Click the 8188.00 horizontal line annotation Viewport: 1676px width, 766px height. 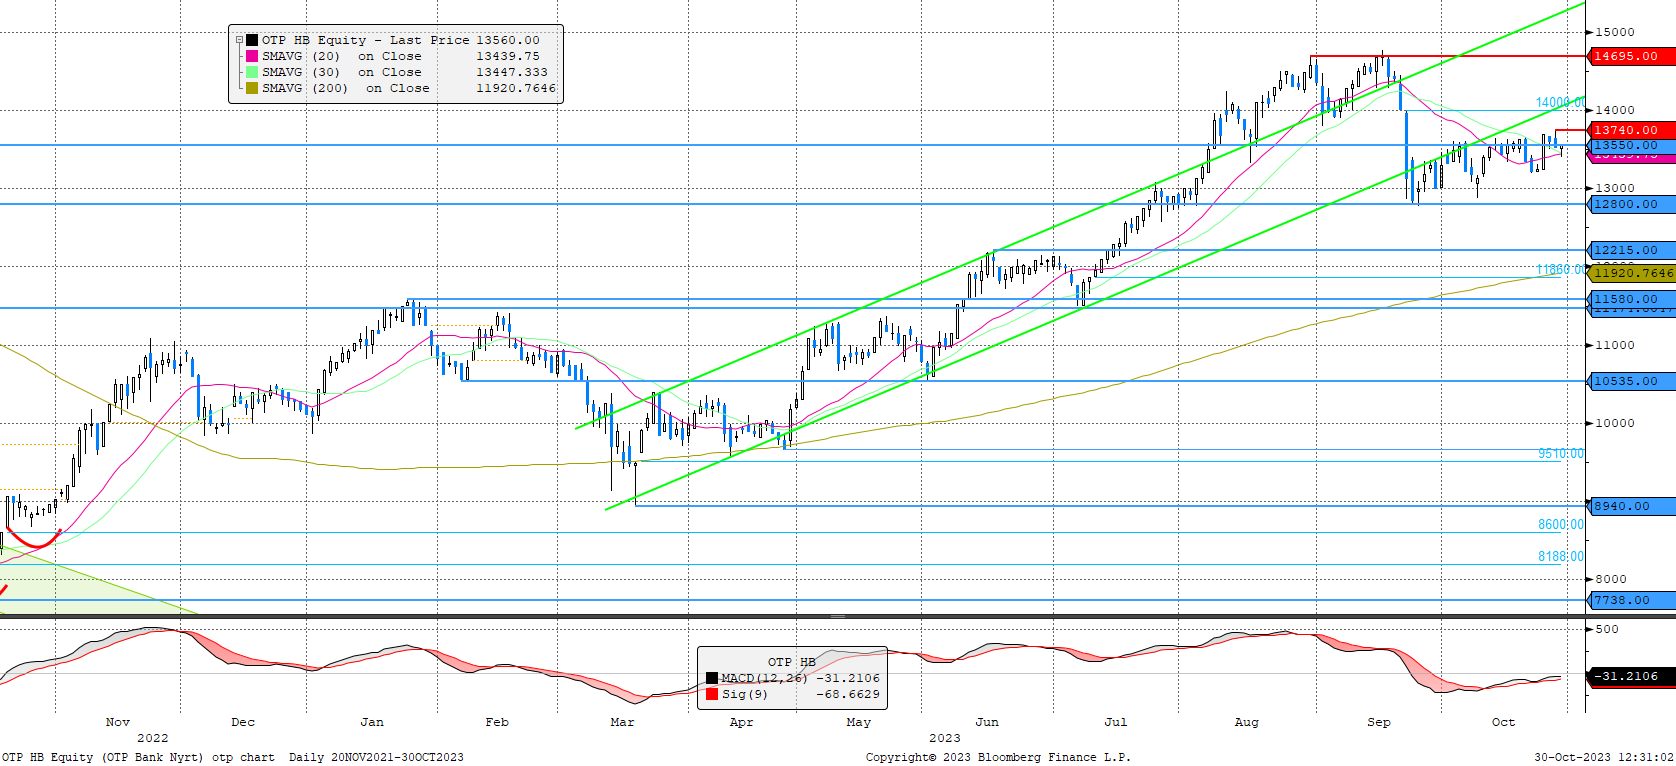click(1561, 557)
